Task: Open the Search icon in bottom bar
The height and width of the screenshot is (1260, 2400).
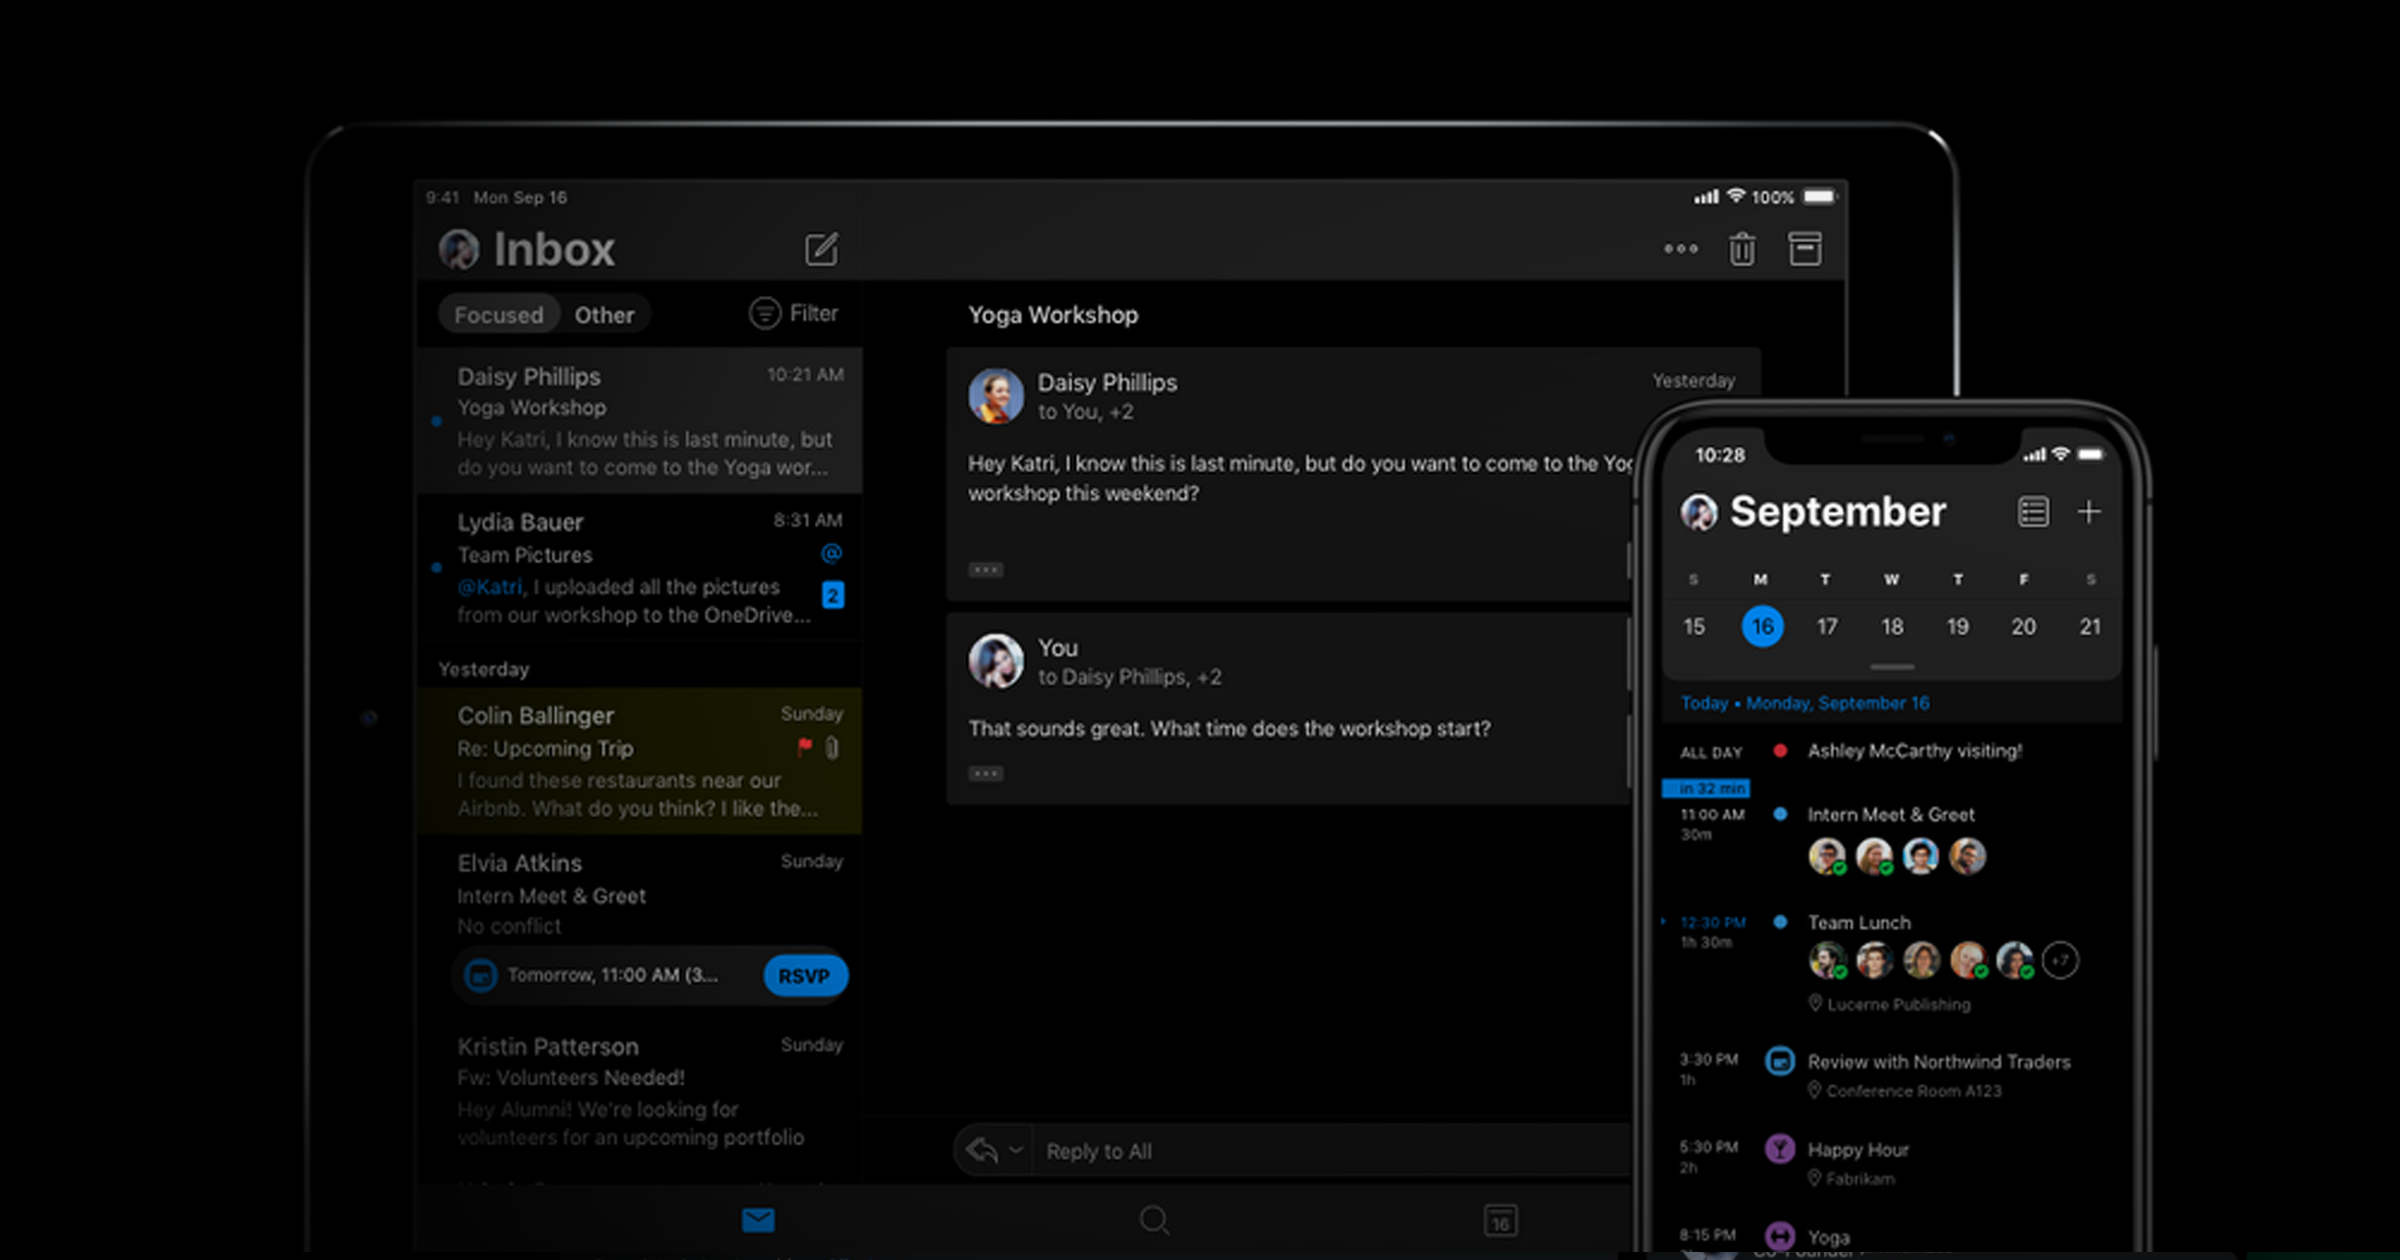Action: tap(1154, 1220)
